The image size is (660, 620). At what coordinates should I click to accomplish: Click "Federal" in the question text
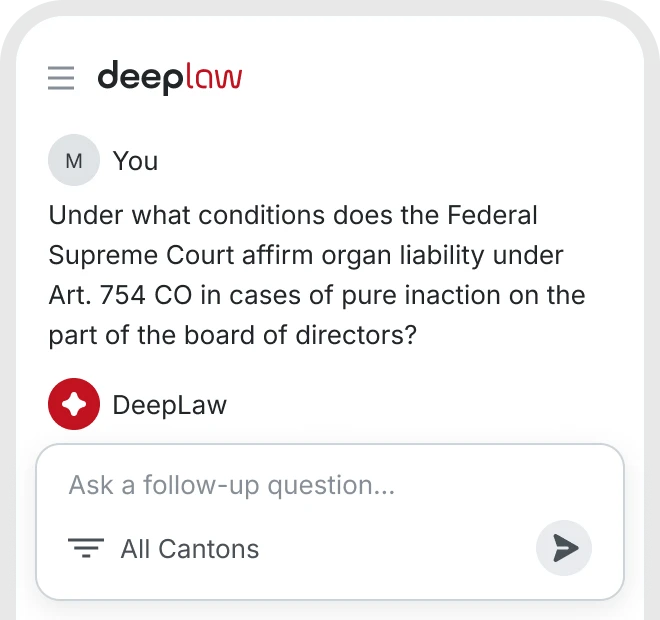point(492,215)
